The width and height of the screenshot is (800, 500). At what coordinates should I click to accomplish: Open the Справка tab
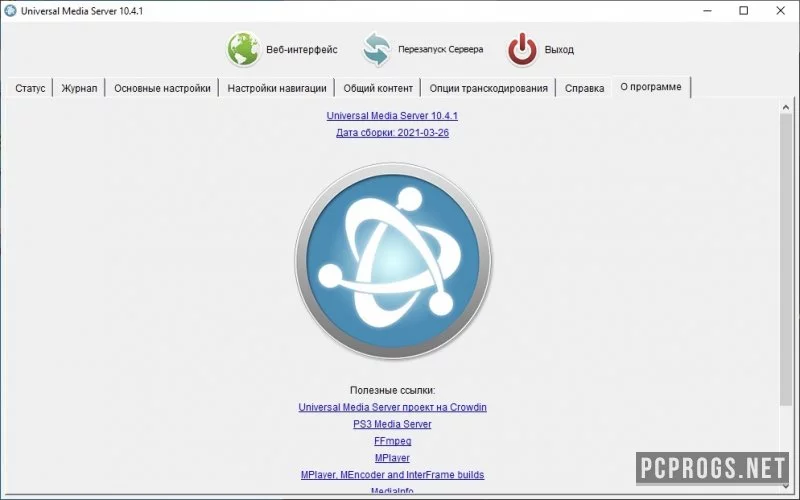[584, 88]
